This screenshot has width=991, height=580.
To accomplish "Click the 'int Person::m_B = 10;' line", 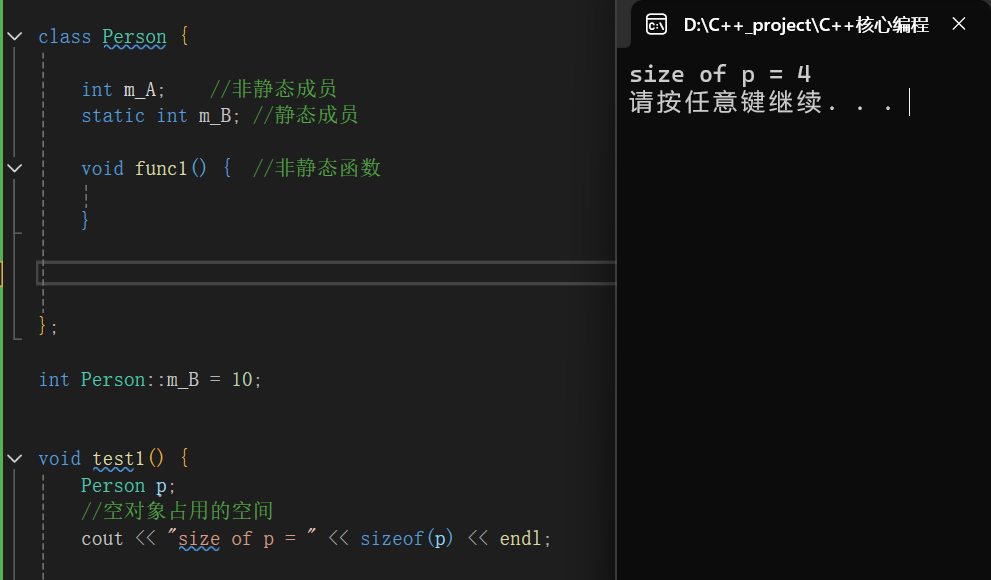I will (150, 380).
